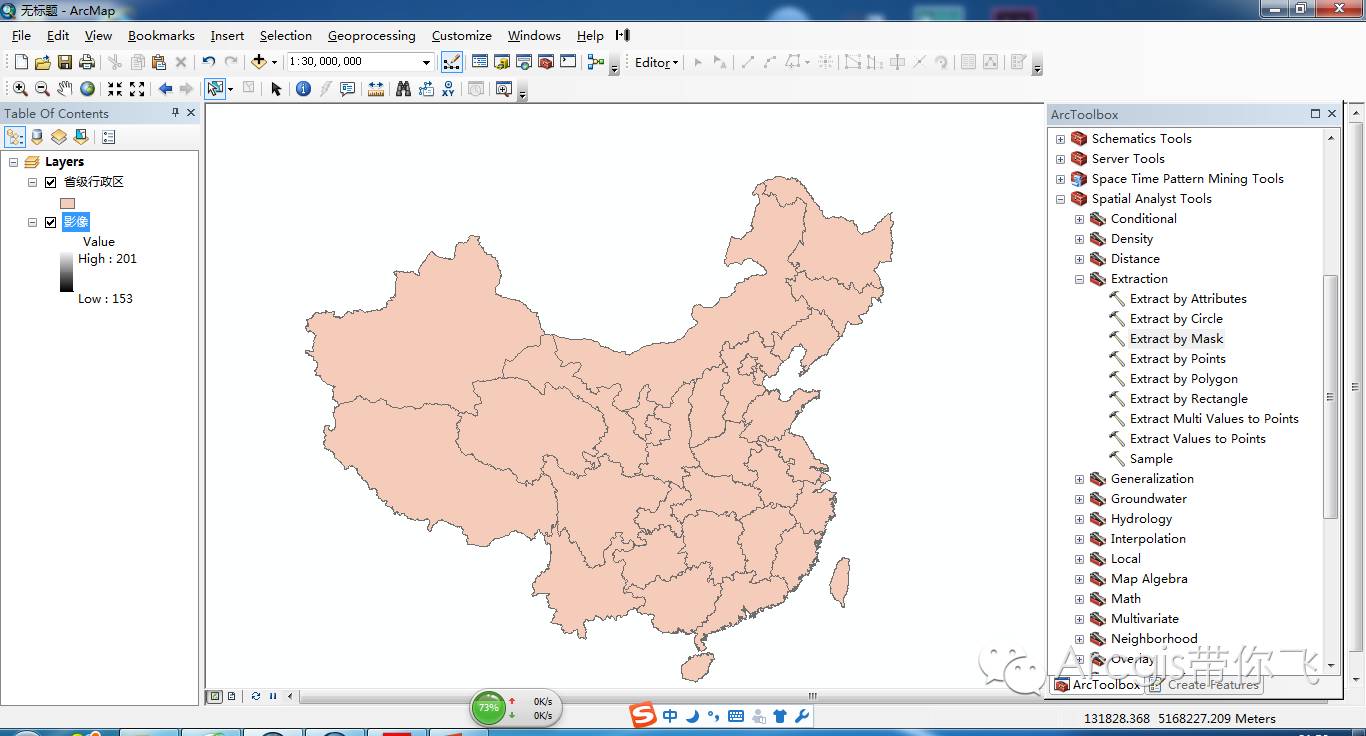Open Extract Values to Points tool
This screenshot has height=736, width=1366.
1197,439
